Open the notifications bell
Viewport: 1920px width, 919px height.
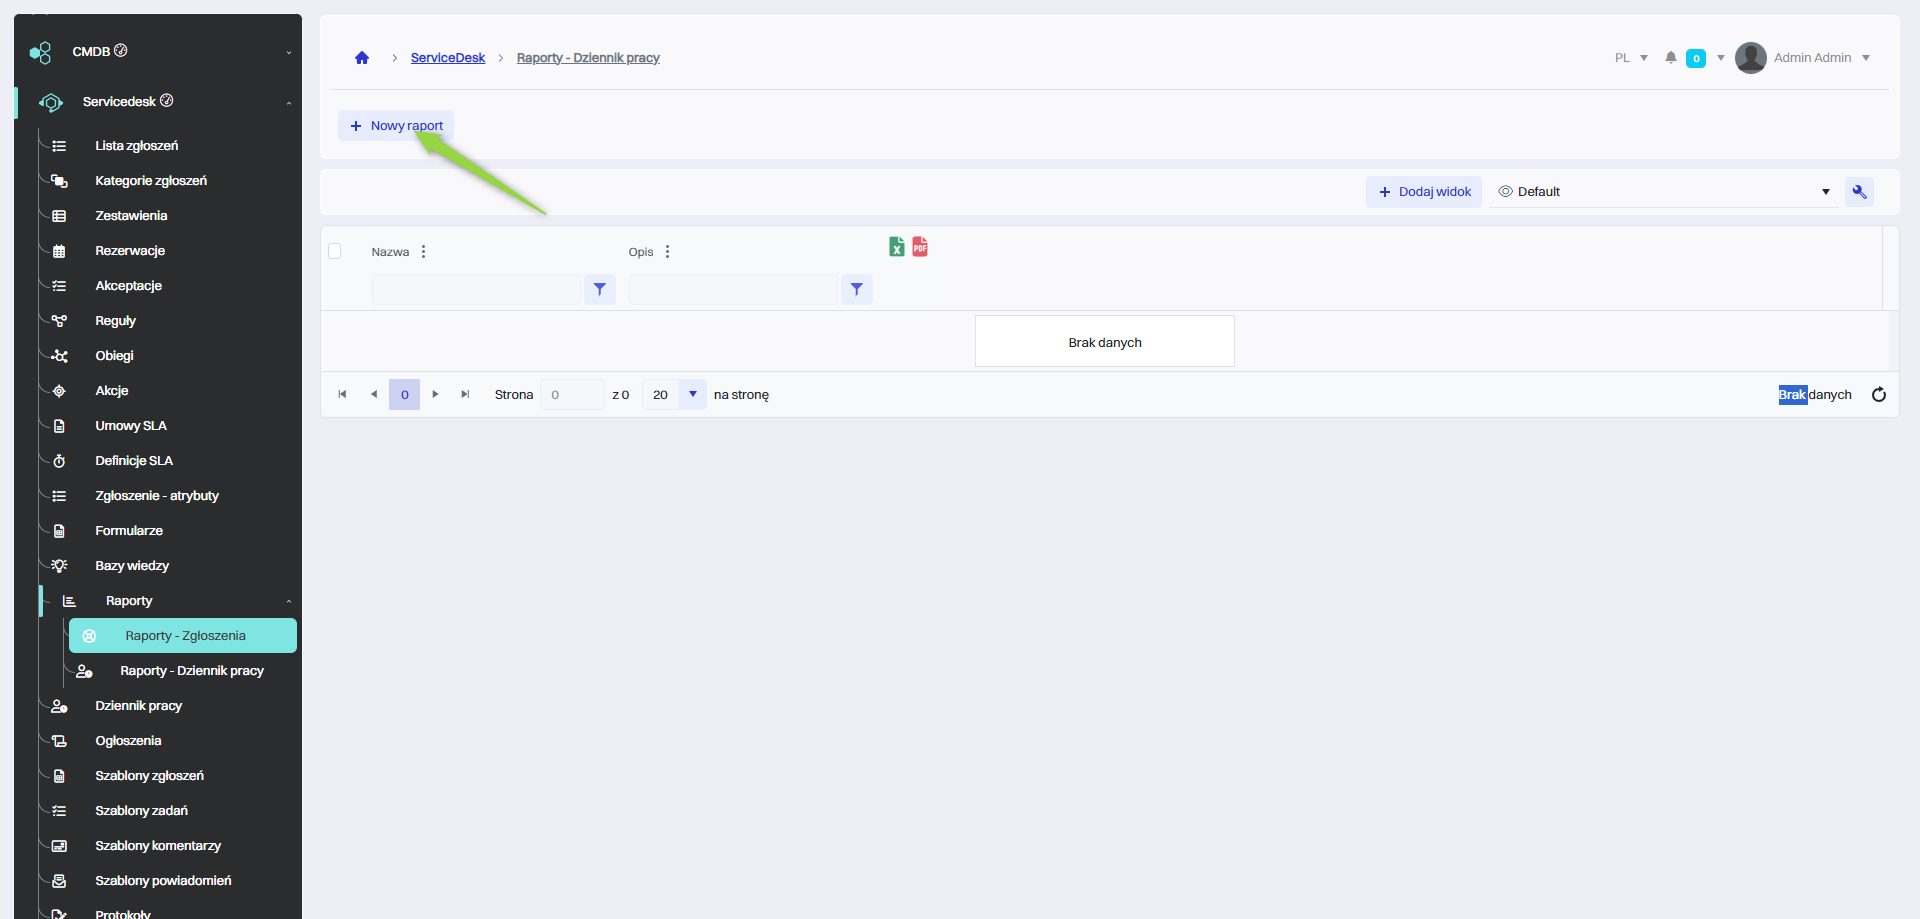click(1670, 58)
